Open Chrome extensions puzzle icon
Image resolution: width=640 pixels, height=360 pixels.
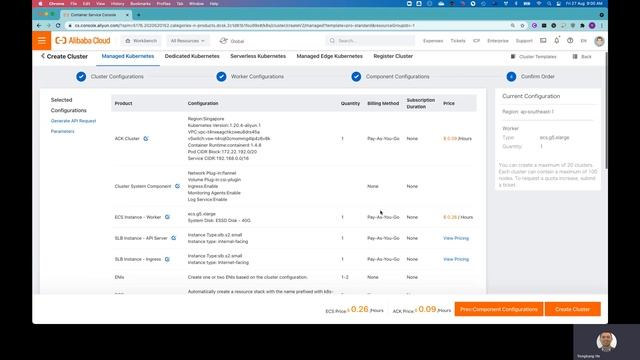(x=582, y=25)
